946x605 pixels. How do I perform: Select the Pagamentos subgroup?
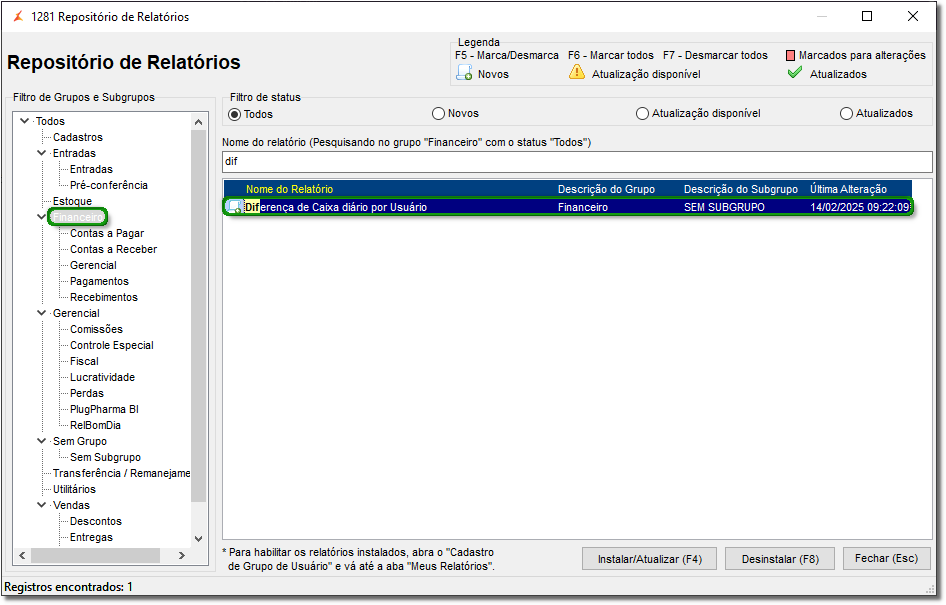pyautogui.click(x=99, y=281)
